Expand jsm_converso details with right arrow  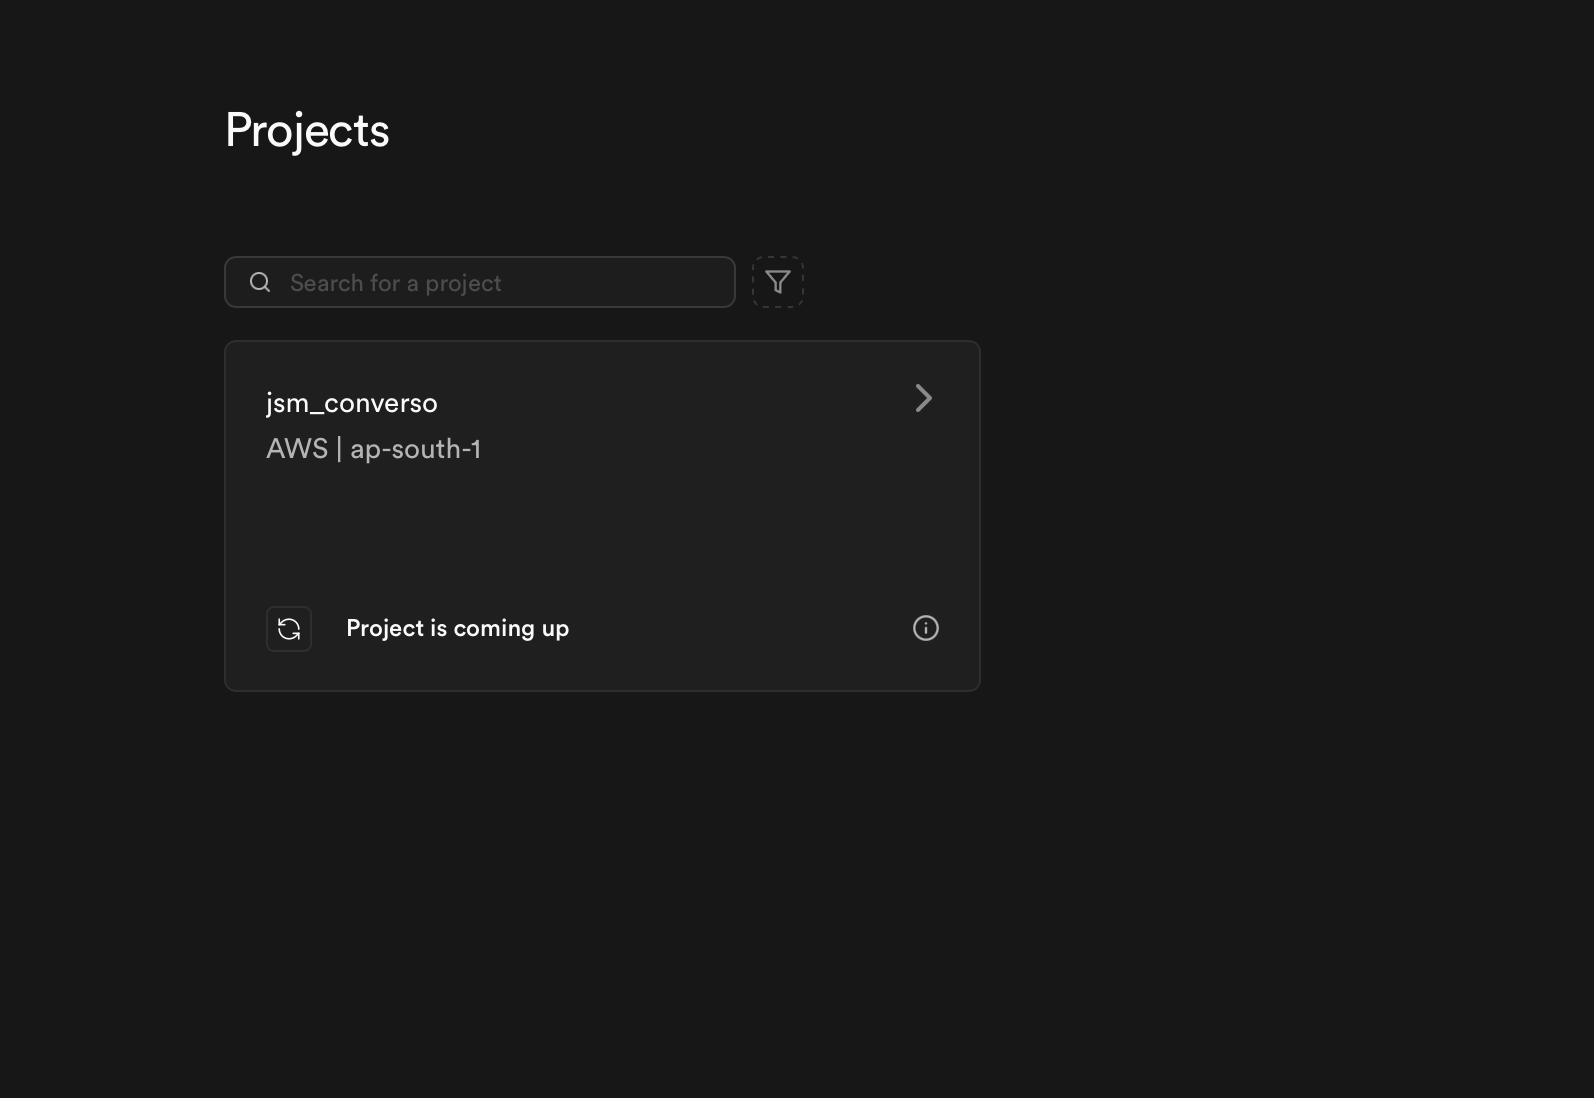pyautogui.click(x=924, y=398)
